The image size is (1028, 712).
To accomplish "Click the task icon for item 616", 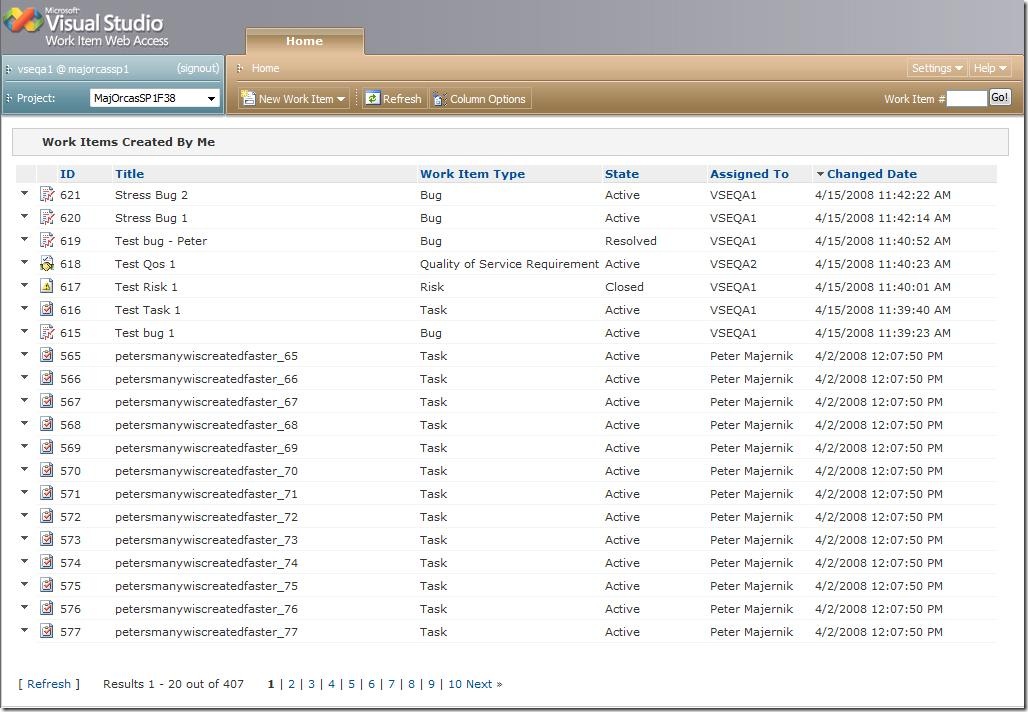I will pyautogui.click(x=47, y=310).
